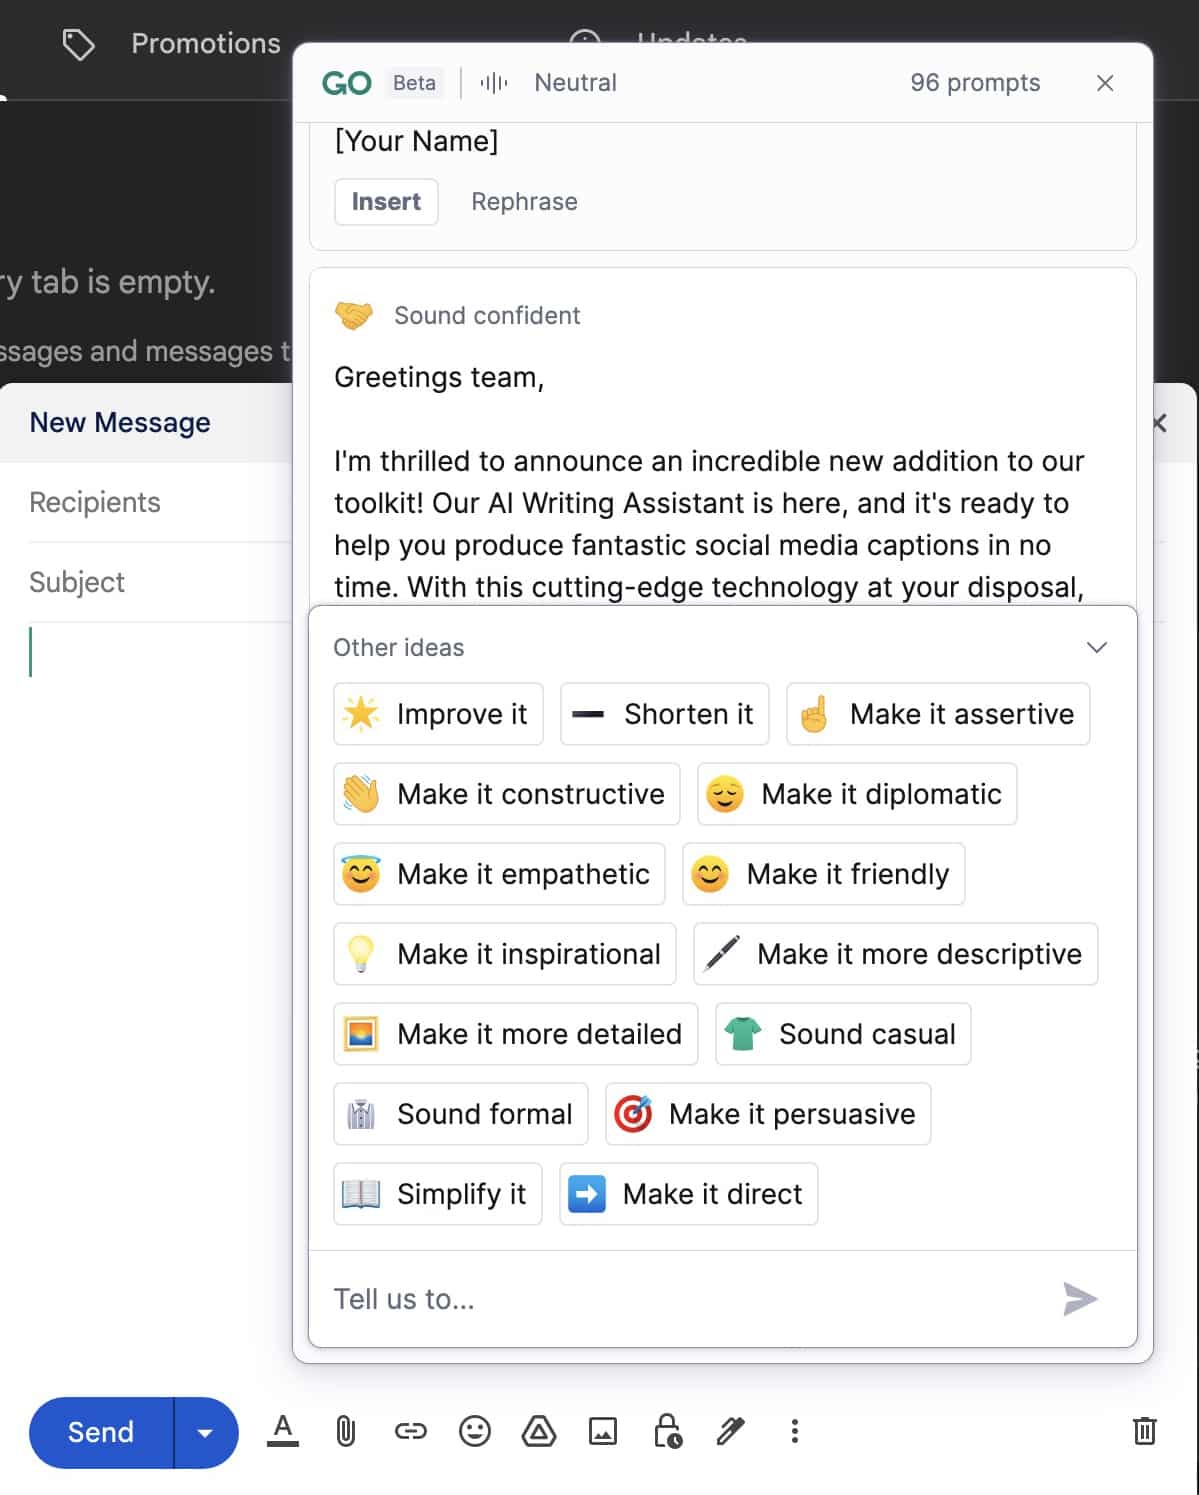Screen dimensions: 1199x1495
Task: Click the insert link icon
Action: pos(410,1431)
